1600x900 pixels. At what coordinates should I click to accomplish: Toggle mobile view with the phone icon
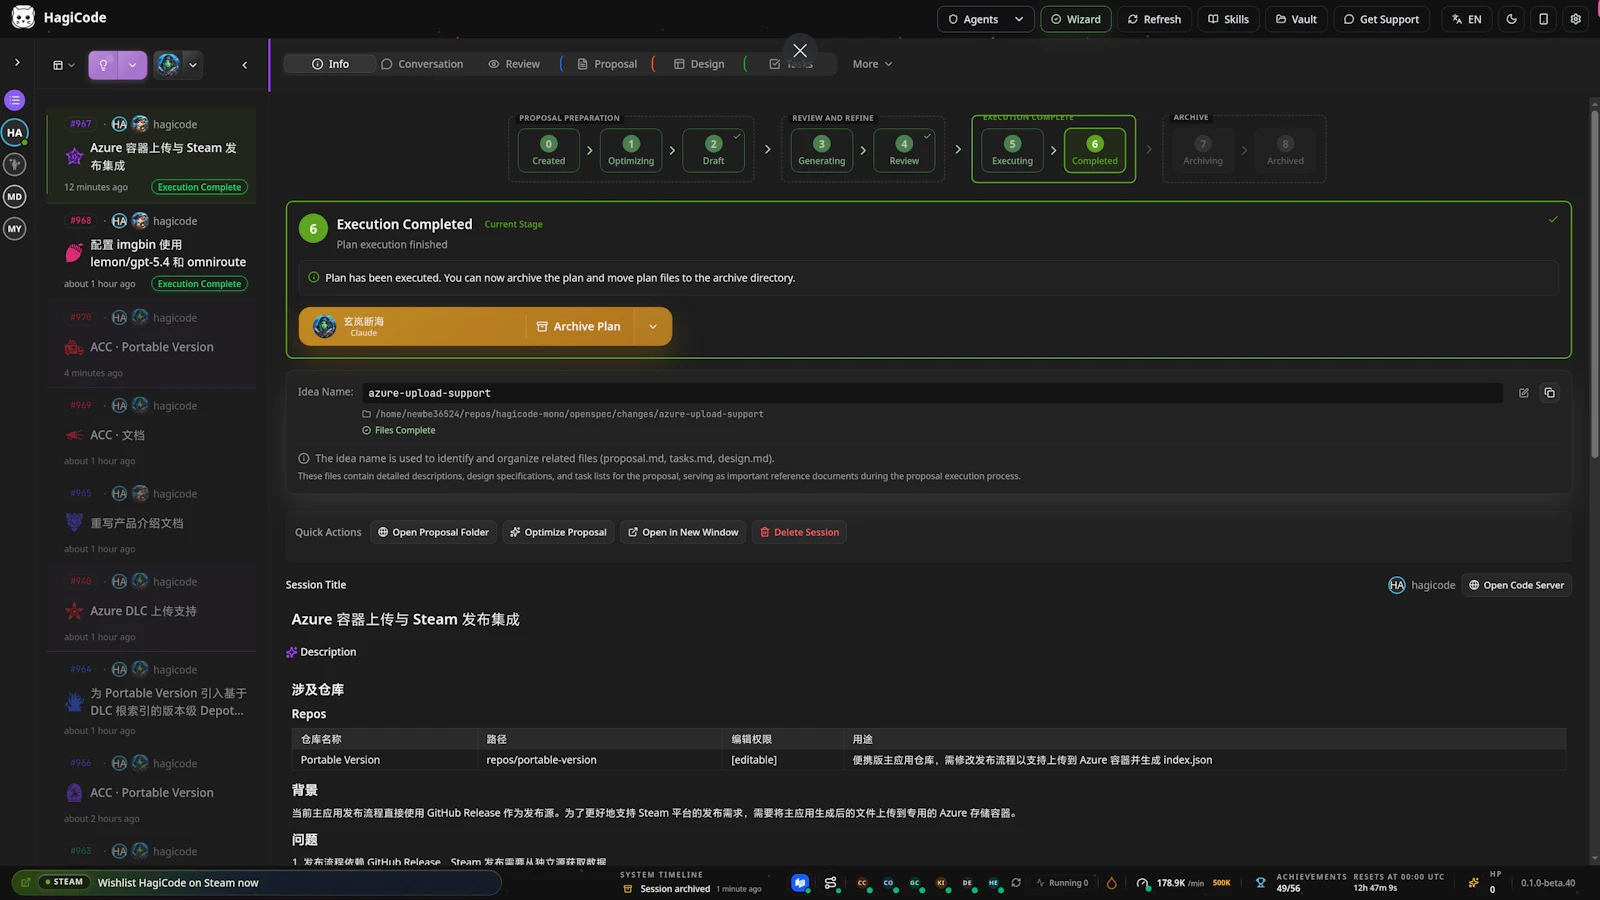point(1543,18)
